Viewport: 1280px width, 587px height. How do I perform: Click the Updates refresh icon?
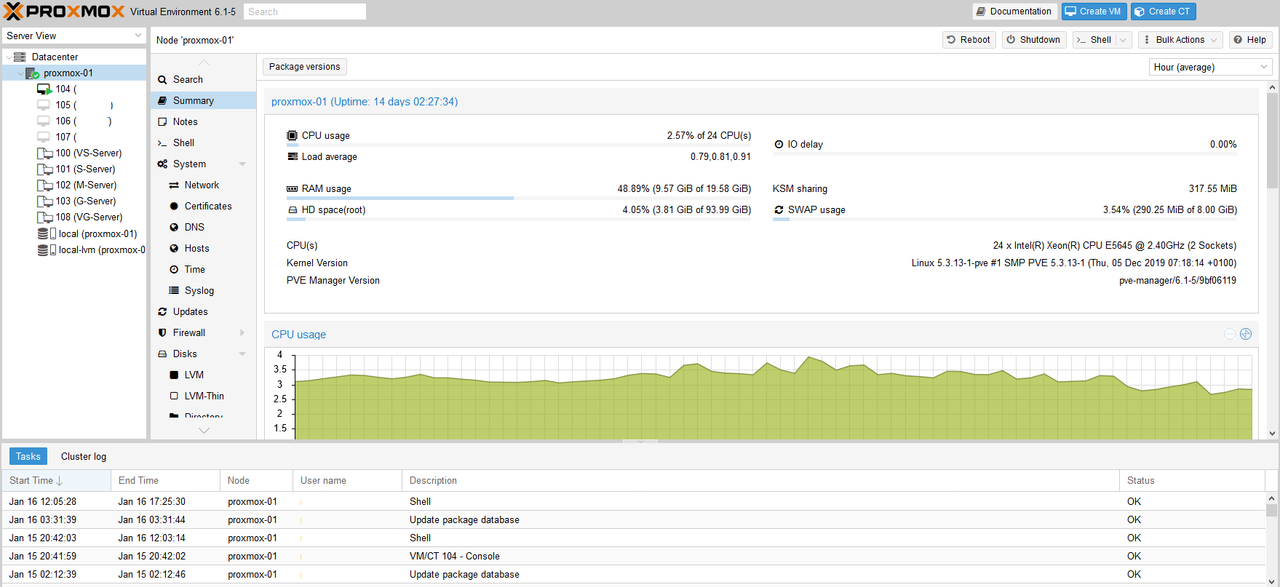pyautogui.click(x=162, y=312)
